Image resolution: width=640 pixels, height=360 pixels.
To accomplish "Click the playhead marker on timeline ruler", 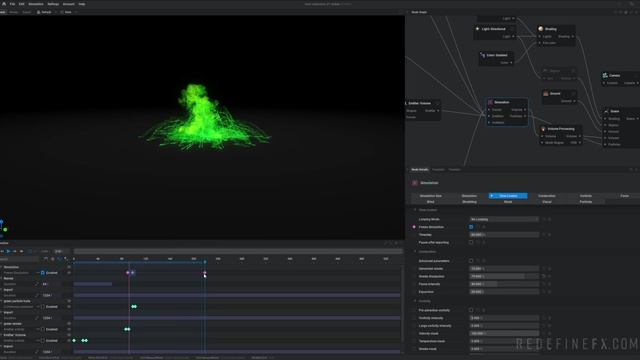I will pyautogui.click(x=205, y=262).
